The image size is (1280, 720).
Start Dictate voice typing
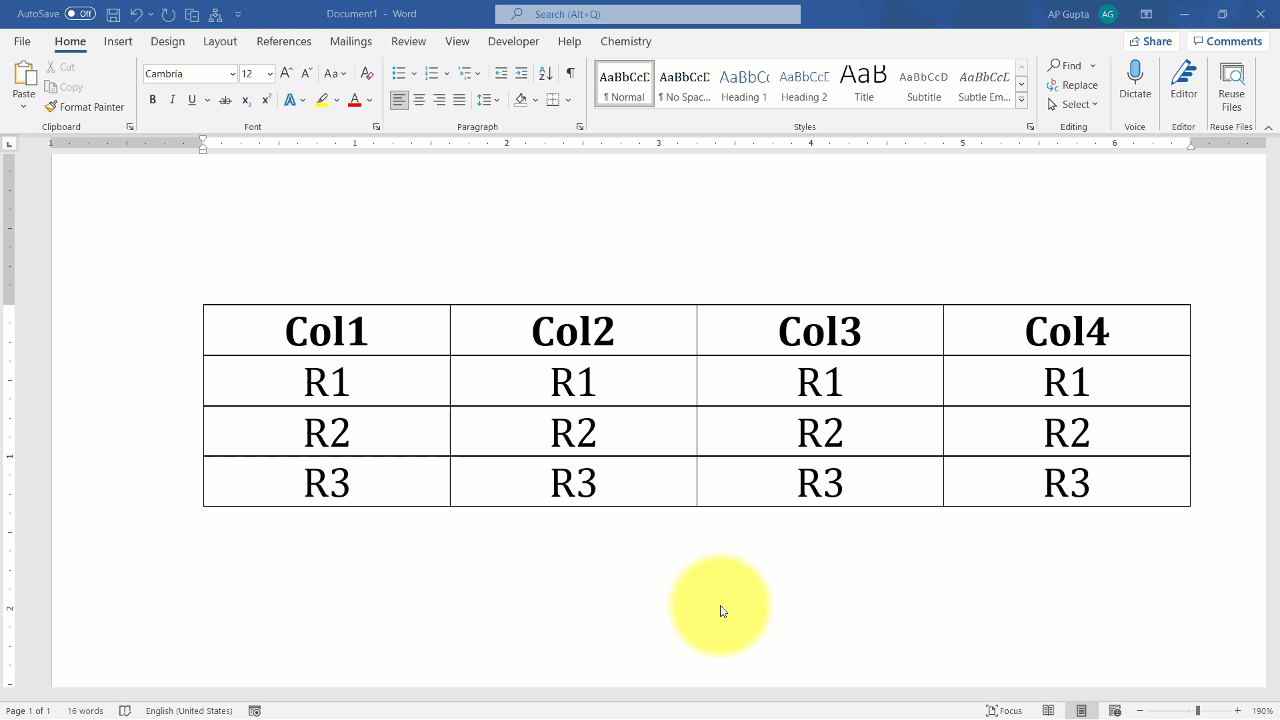(1135, 80)
